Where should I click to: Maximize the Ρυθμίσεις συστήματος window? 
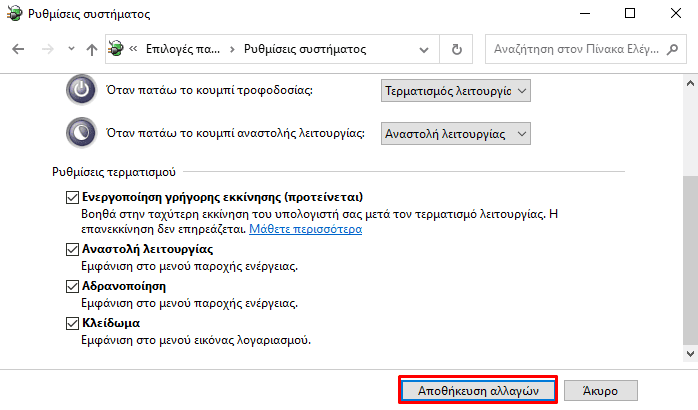[x=630, y=13]
